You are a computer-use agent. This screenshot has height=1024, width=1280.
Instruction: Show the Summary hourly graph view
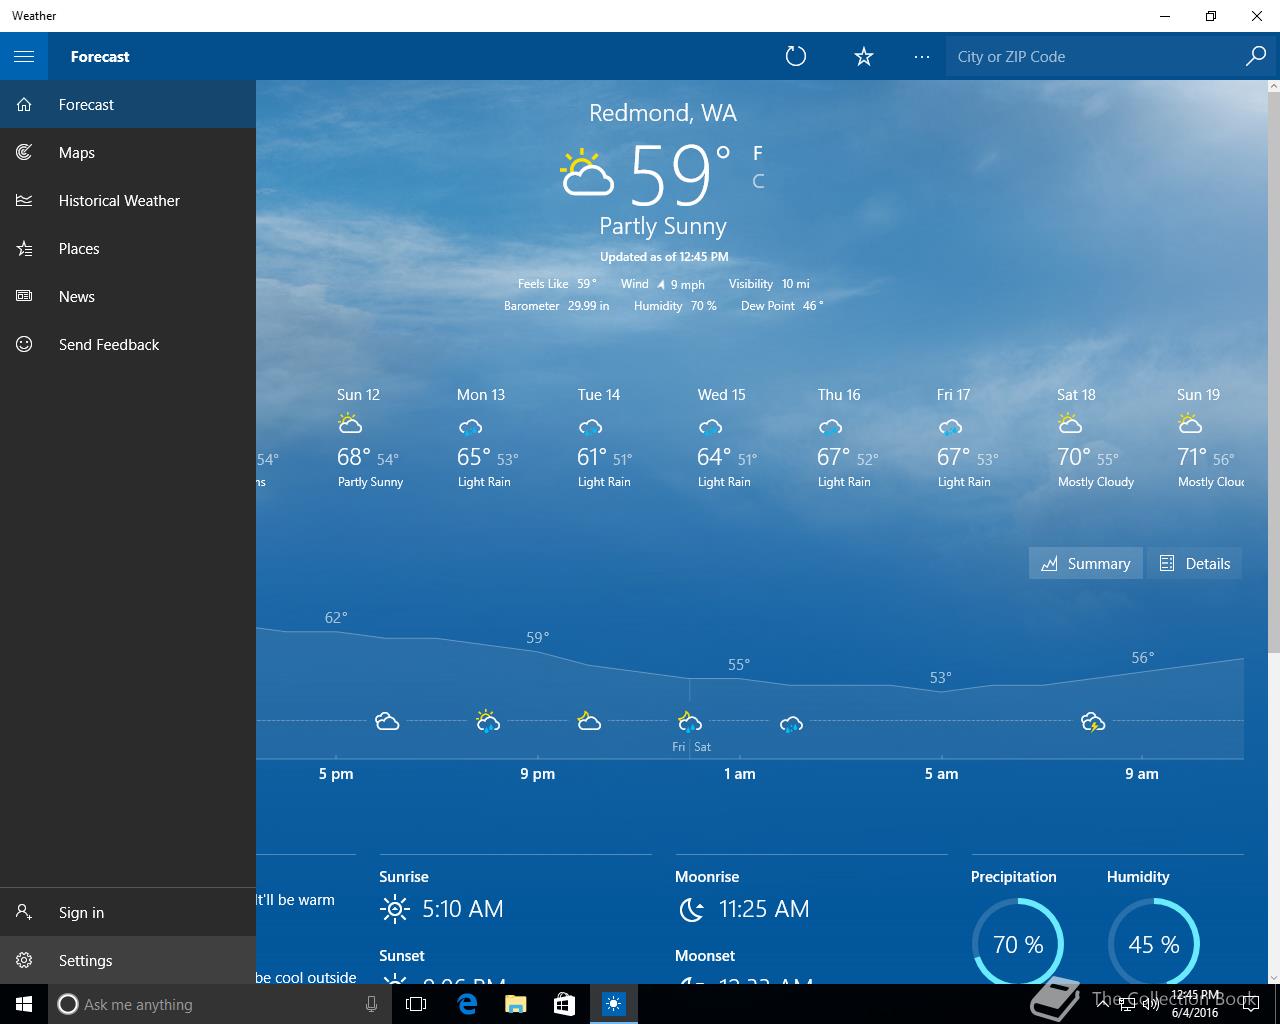[1085, 563]
